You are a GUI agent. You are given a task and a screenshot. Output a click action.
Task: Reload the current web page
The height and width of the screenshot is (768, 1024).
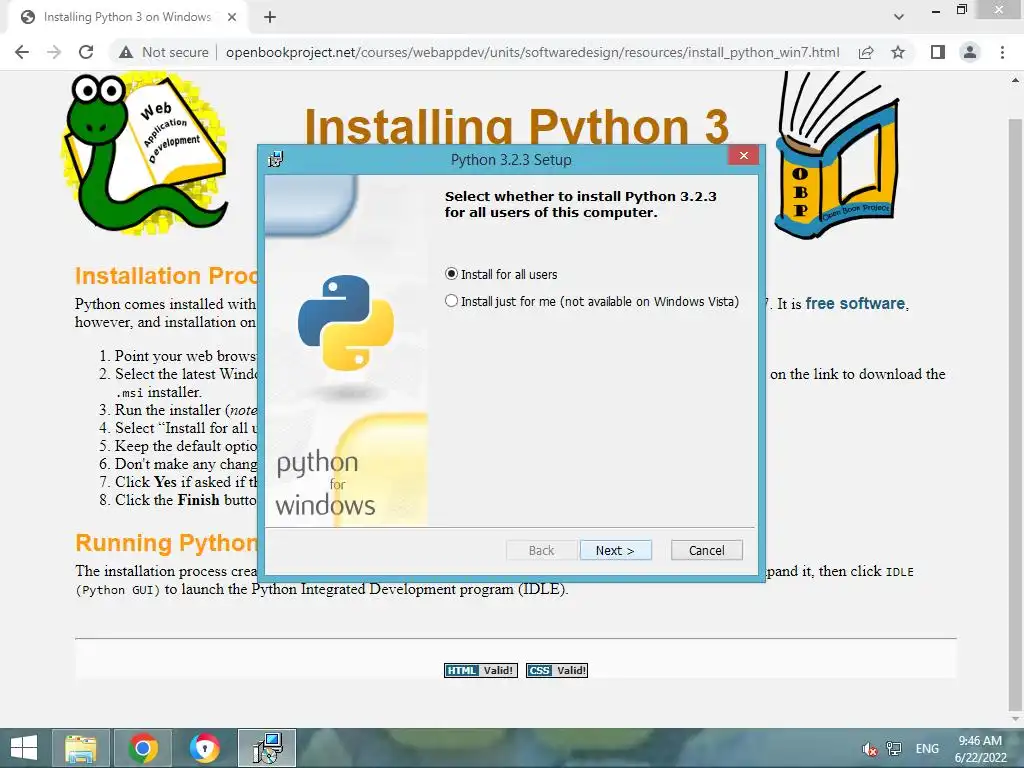(86, 52)
